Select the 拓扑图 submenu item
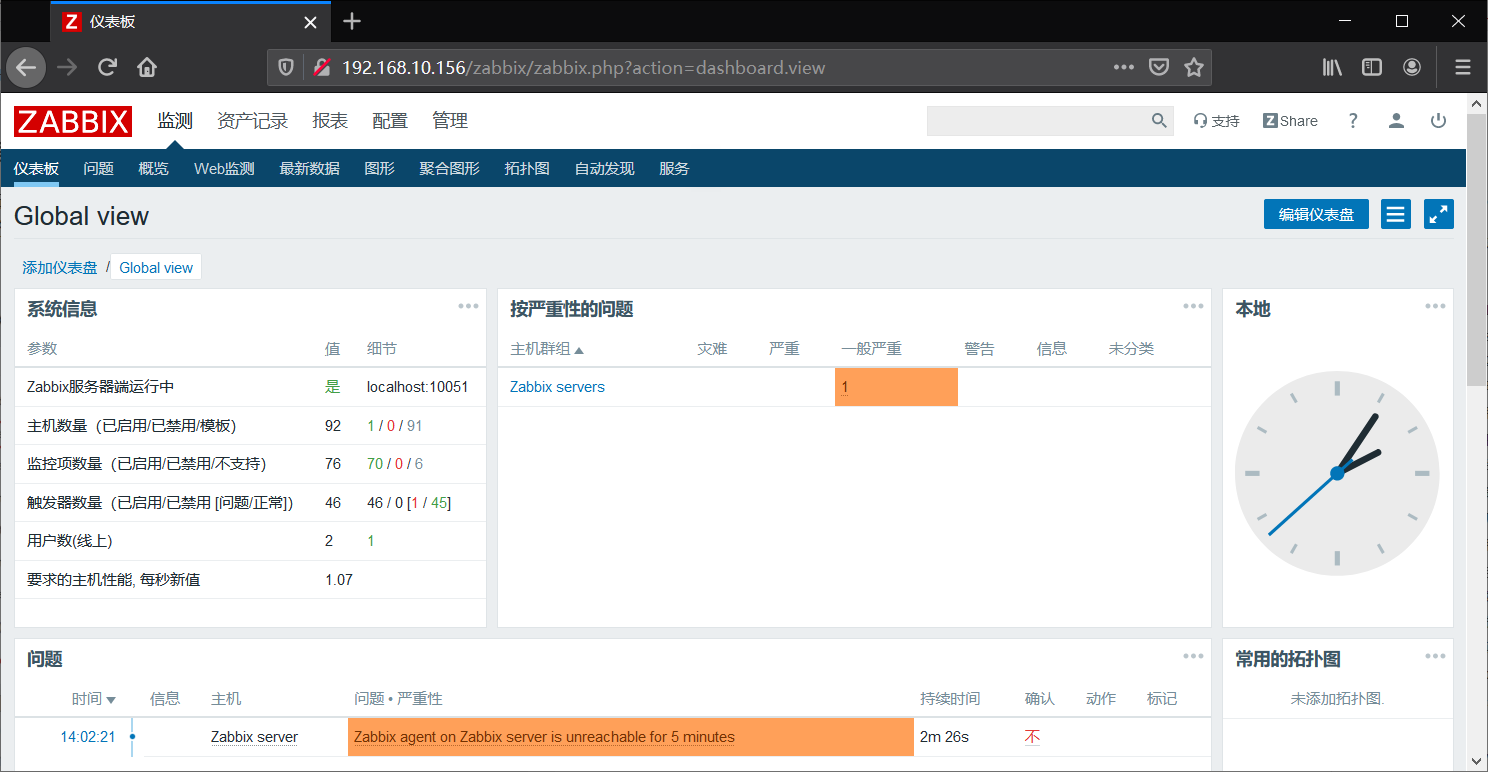Viewport: 1488px width, 772px height. (x=527, y=169)
